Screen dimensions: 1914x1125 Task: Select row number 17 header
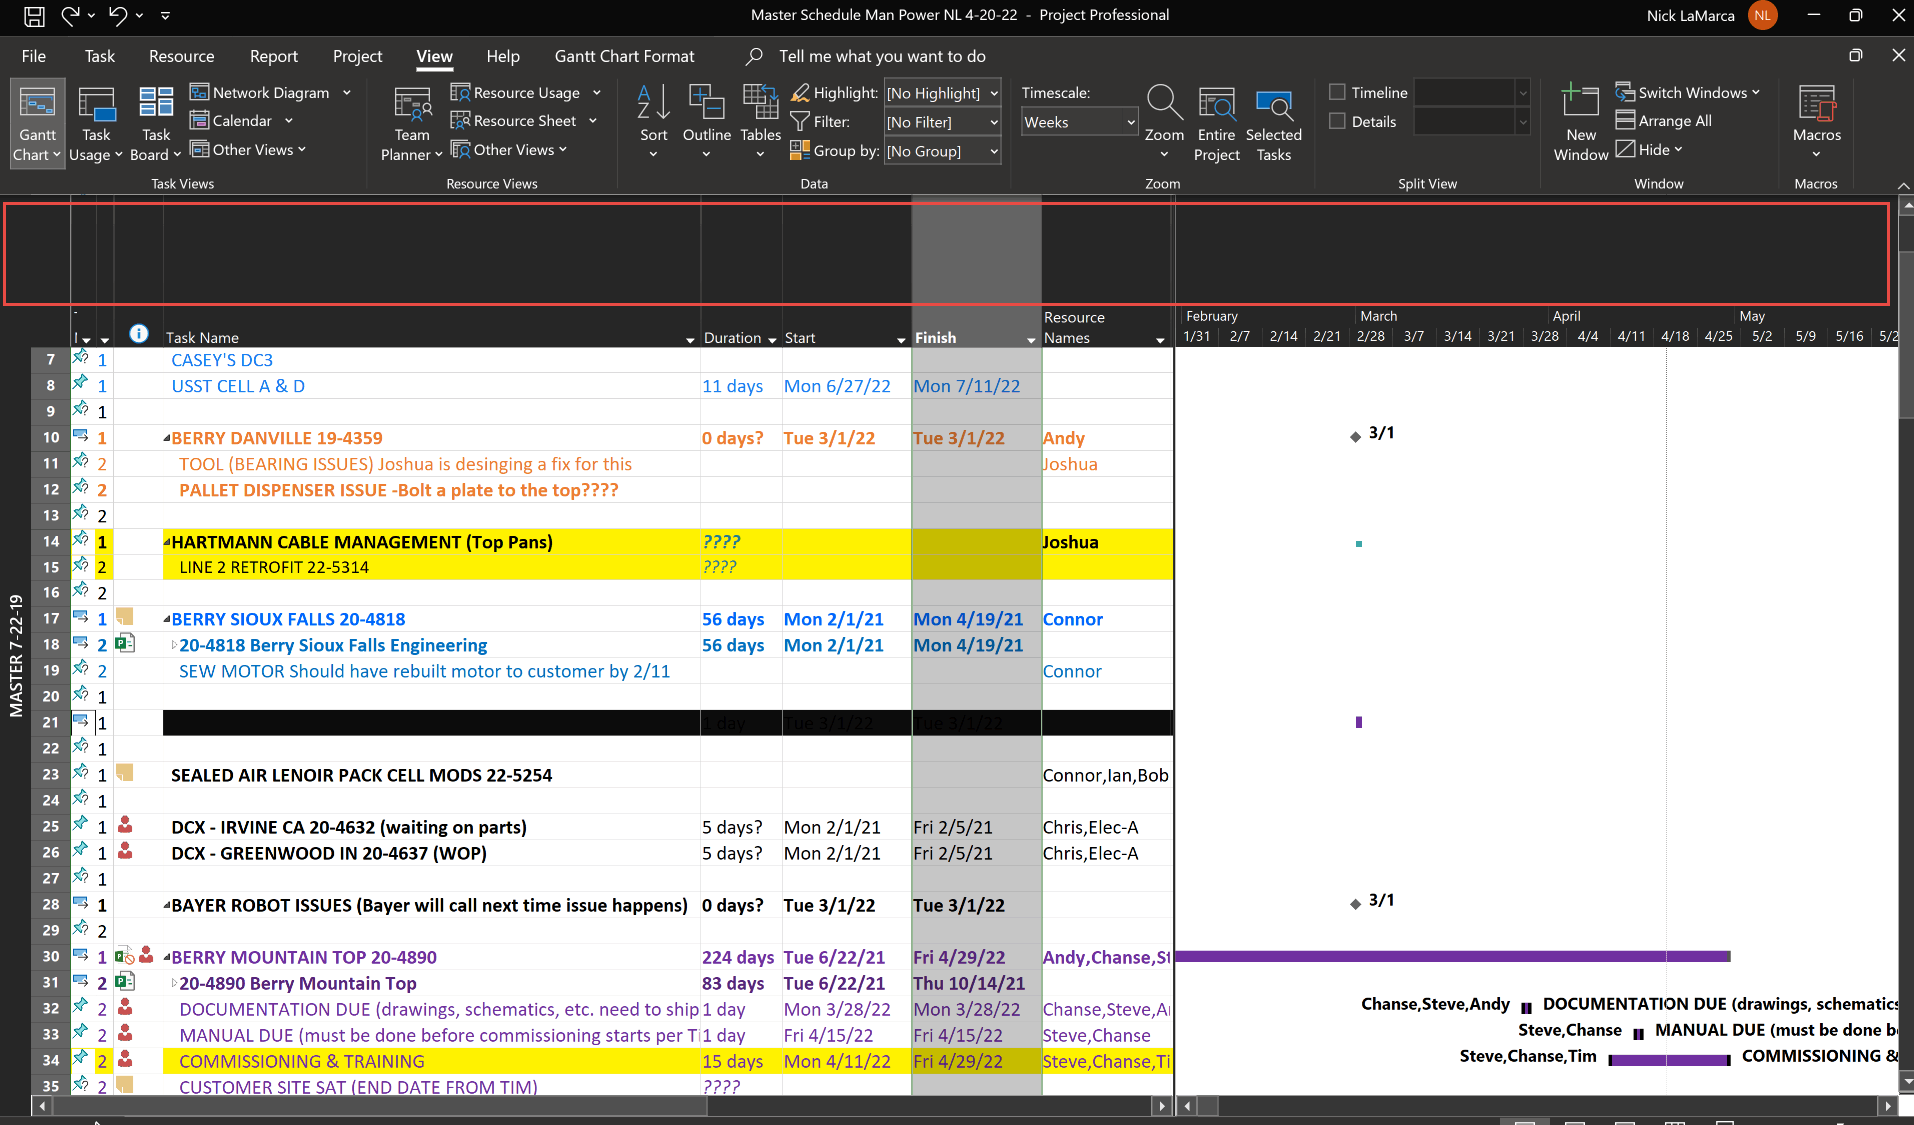point(50,619)
